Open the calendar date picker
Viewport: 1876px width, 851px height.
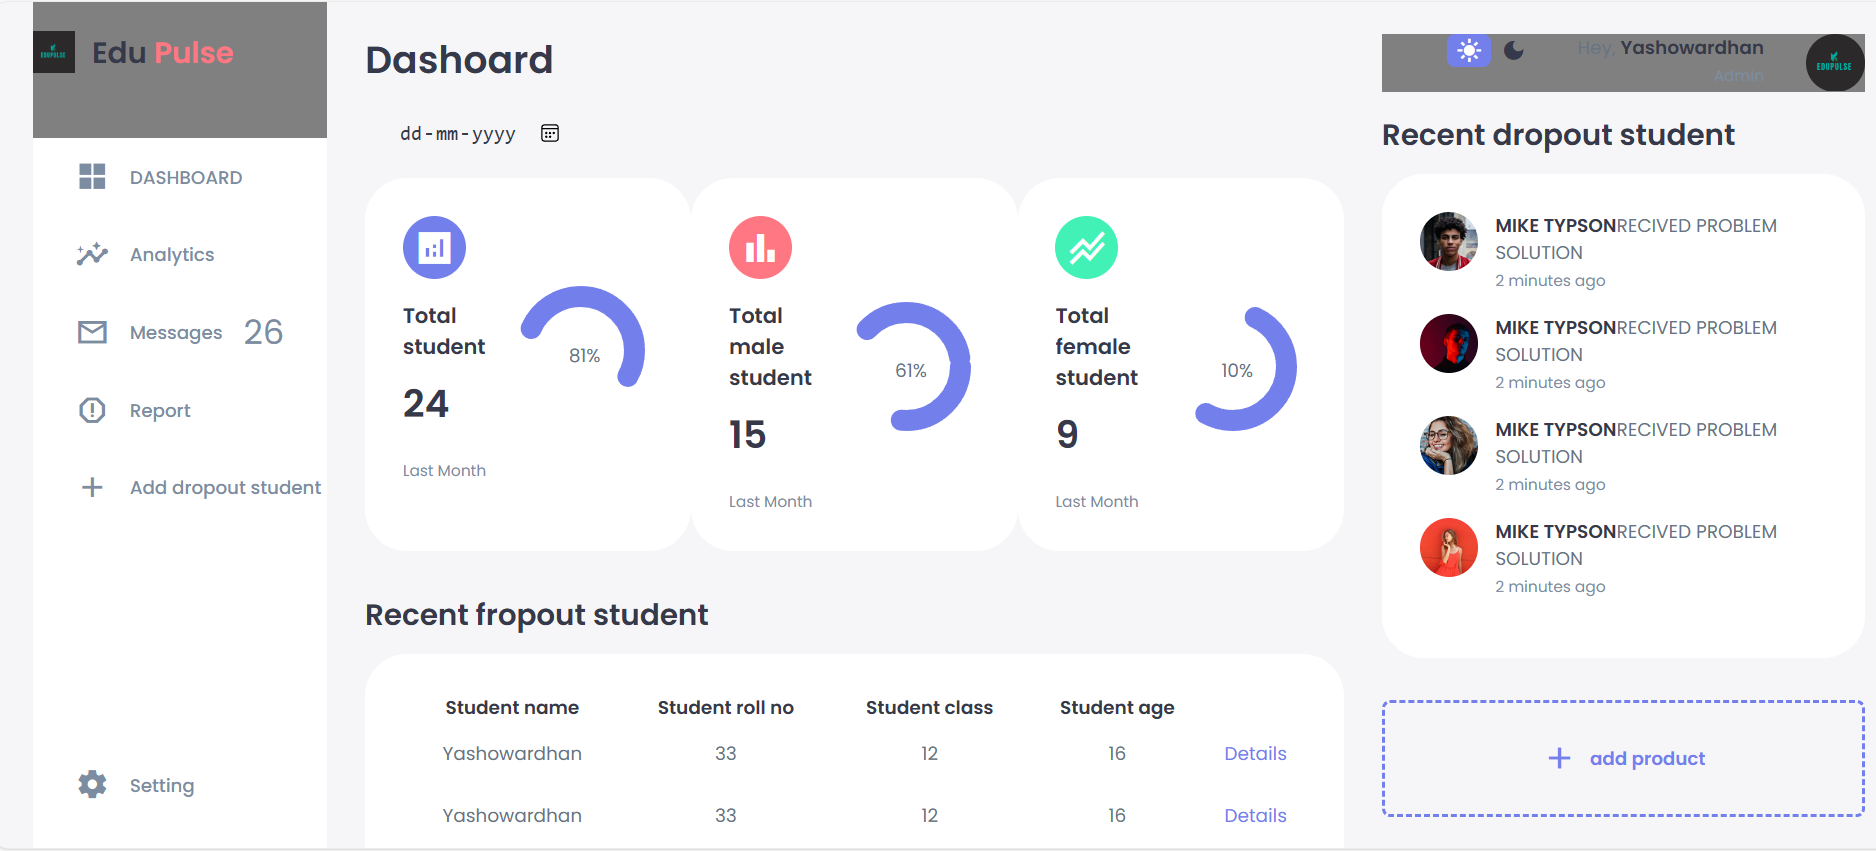(550, 133)
